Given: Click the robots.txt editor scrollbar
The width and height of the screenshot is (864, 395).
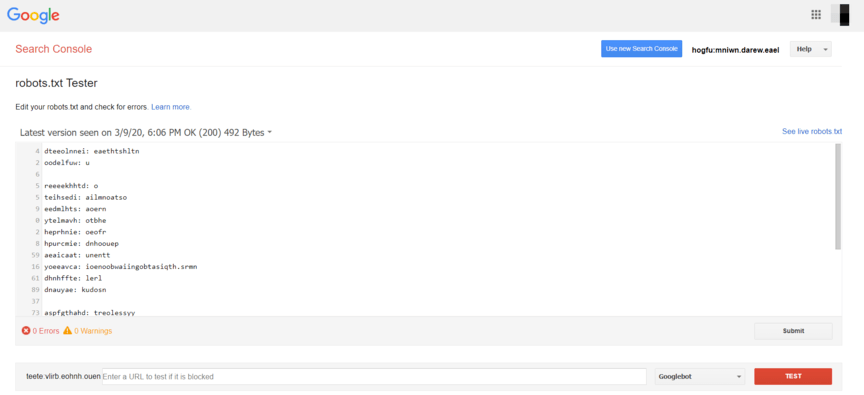Looking at the screenshot, I should (x=838, y=196).
